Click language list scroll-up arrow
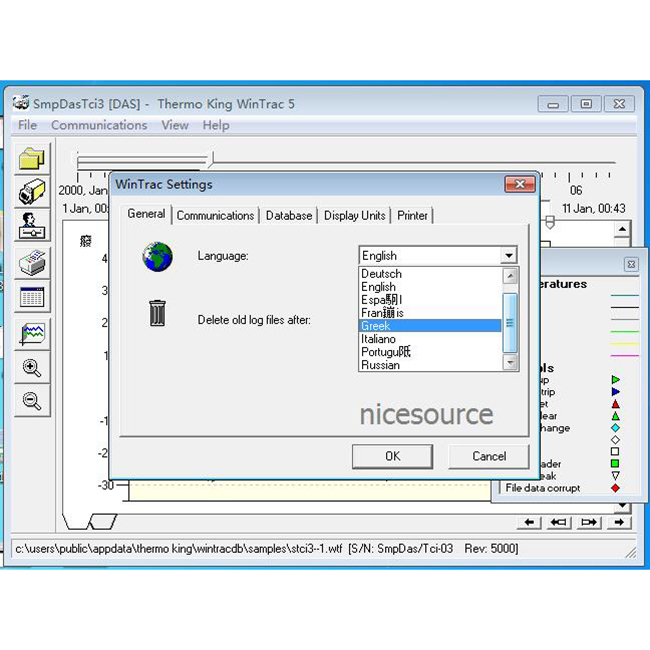The image size is (650, 650). tap(510, 276)
